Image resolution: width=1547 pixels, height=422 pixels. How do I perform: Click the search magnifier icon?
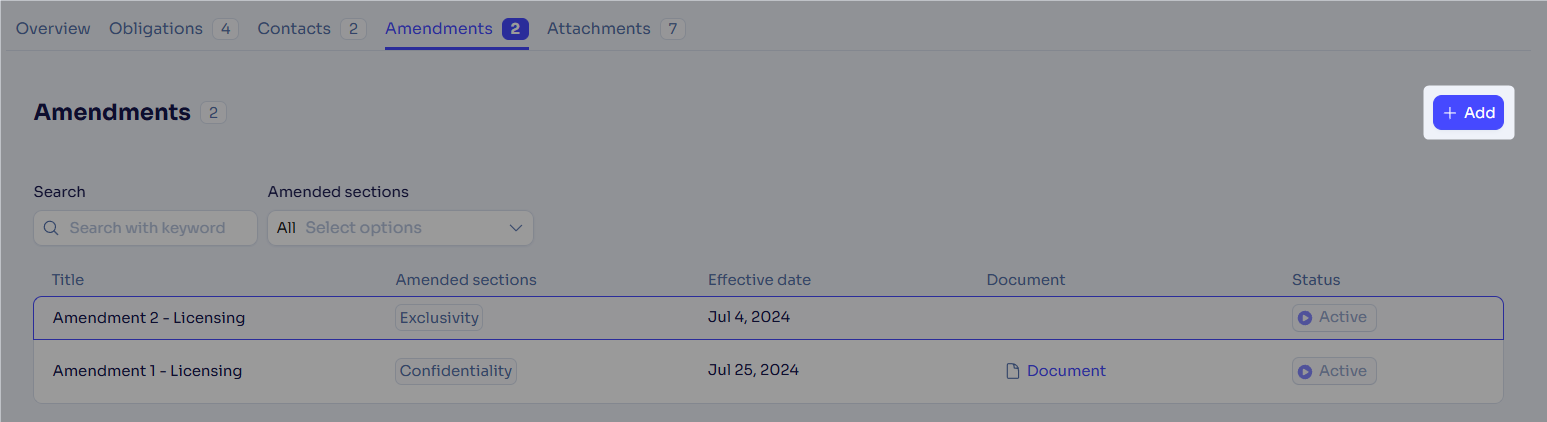(51, 228)
